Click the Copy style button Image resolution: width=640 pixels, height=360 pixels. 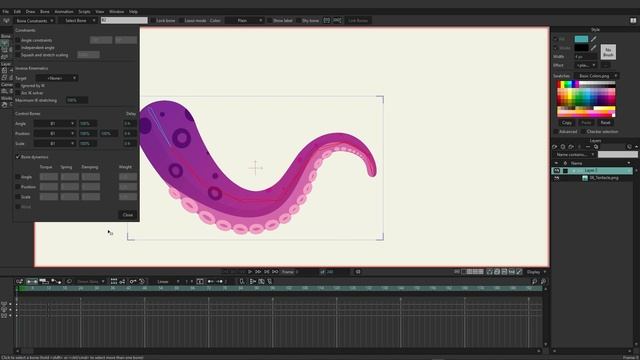(567, 122)
